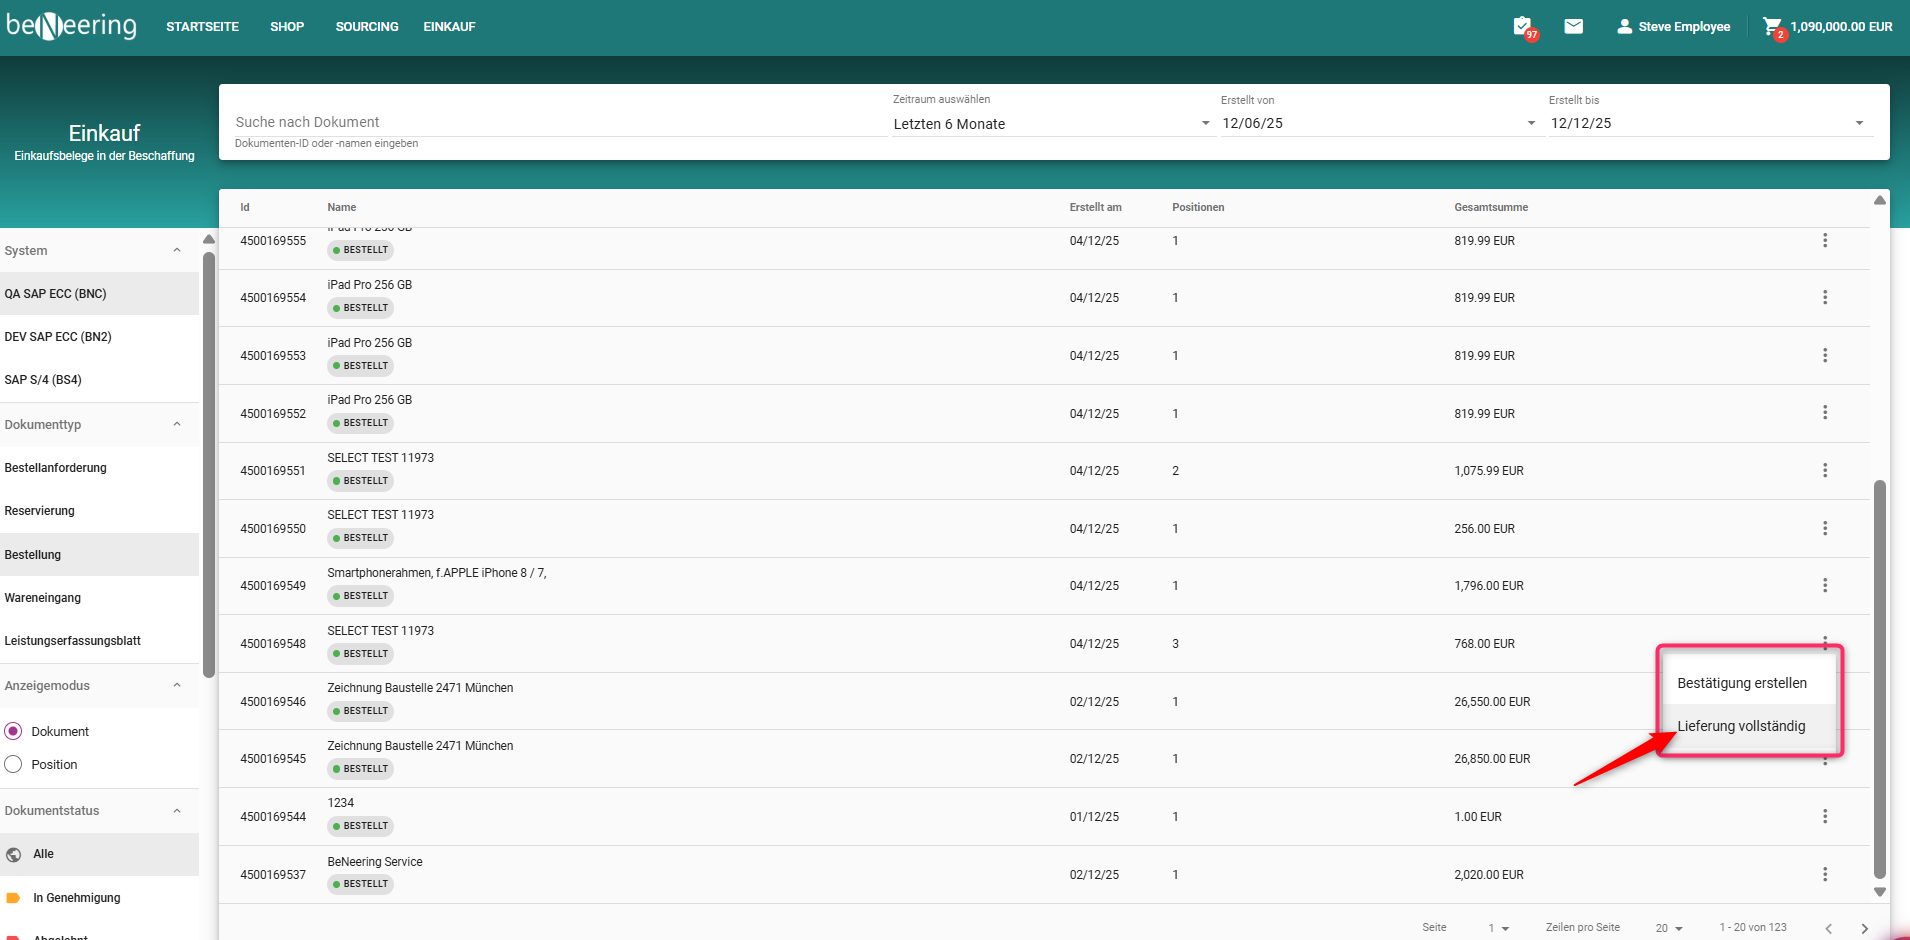Collapse the Dokumenttyp filter section
This screenshot has width=1910, height=940.
pyautogui.click(x=177, y=424)
